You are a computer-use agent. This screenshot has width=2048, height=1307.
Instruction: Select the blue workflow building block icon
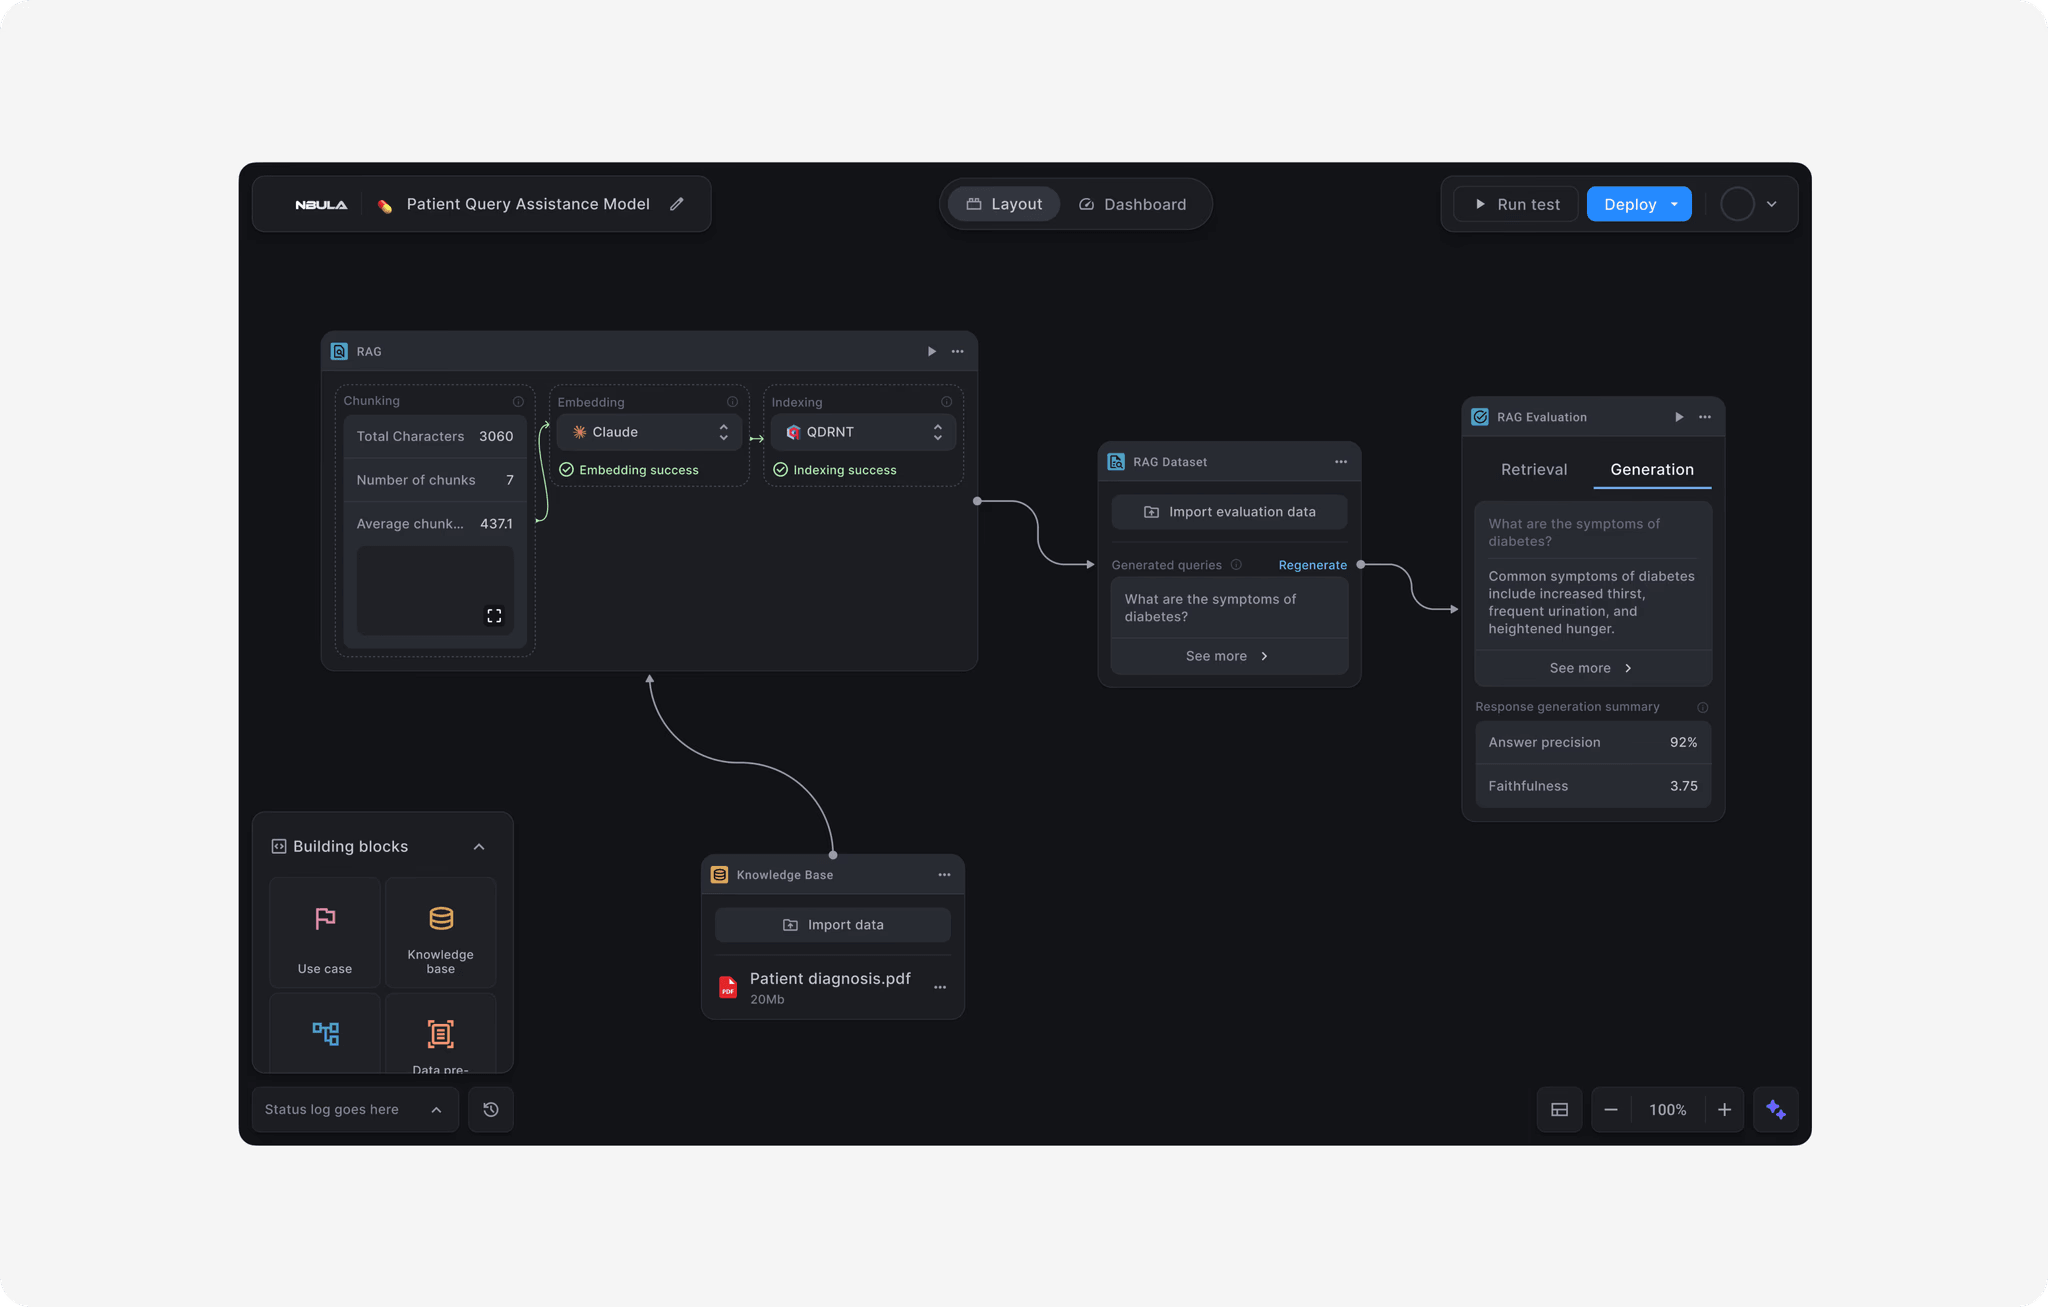(x=325, y=1034)
